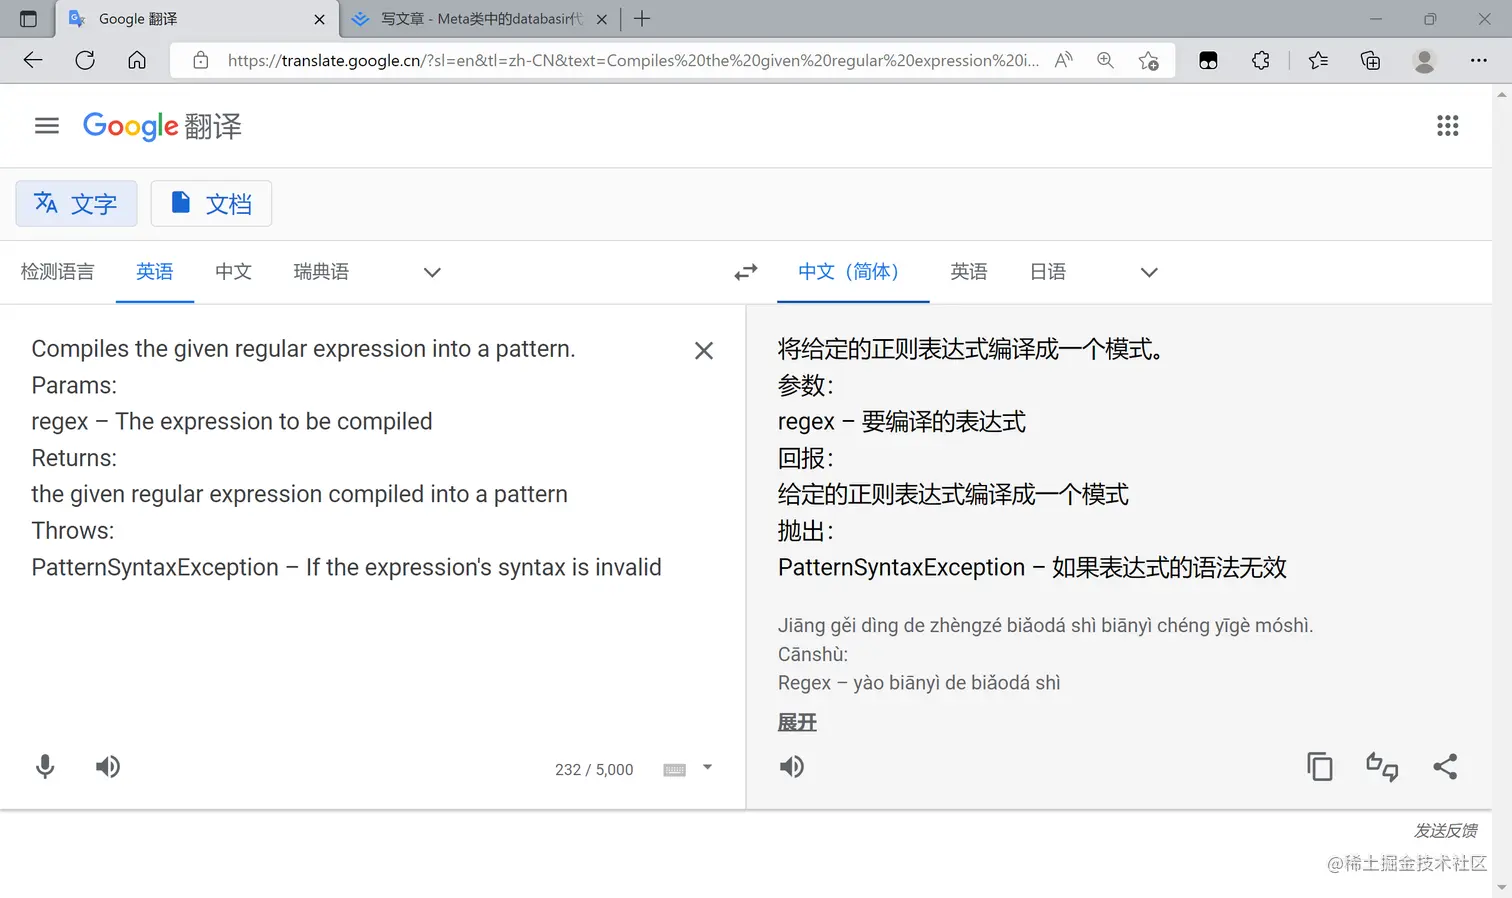Click the translated line 将给定的正则表达式编译成一个模式。
Viewport: 1512px width, 898px height.
(970, 349)
